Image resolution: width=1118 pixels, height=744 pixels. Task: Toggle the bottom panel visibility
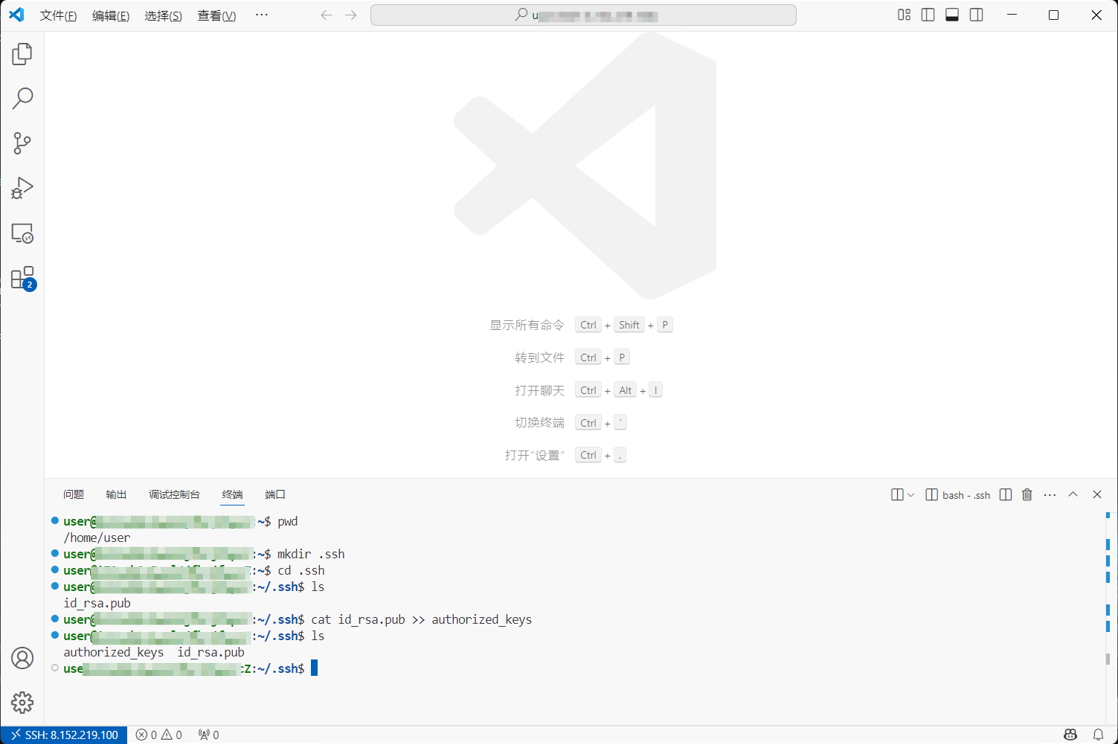(952, 15)
